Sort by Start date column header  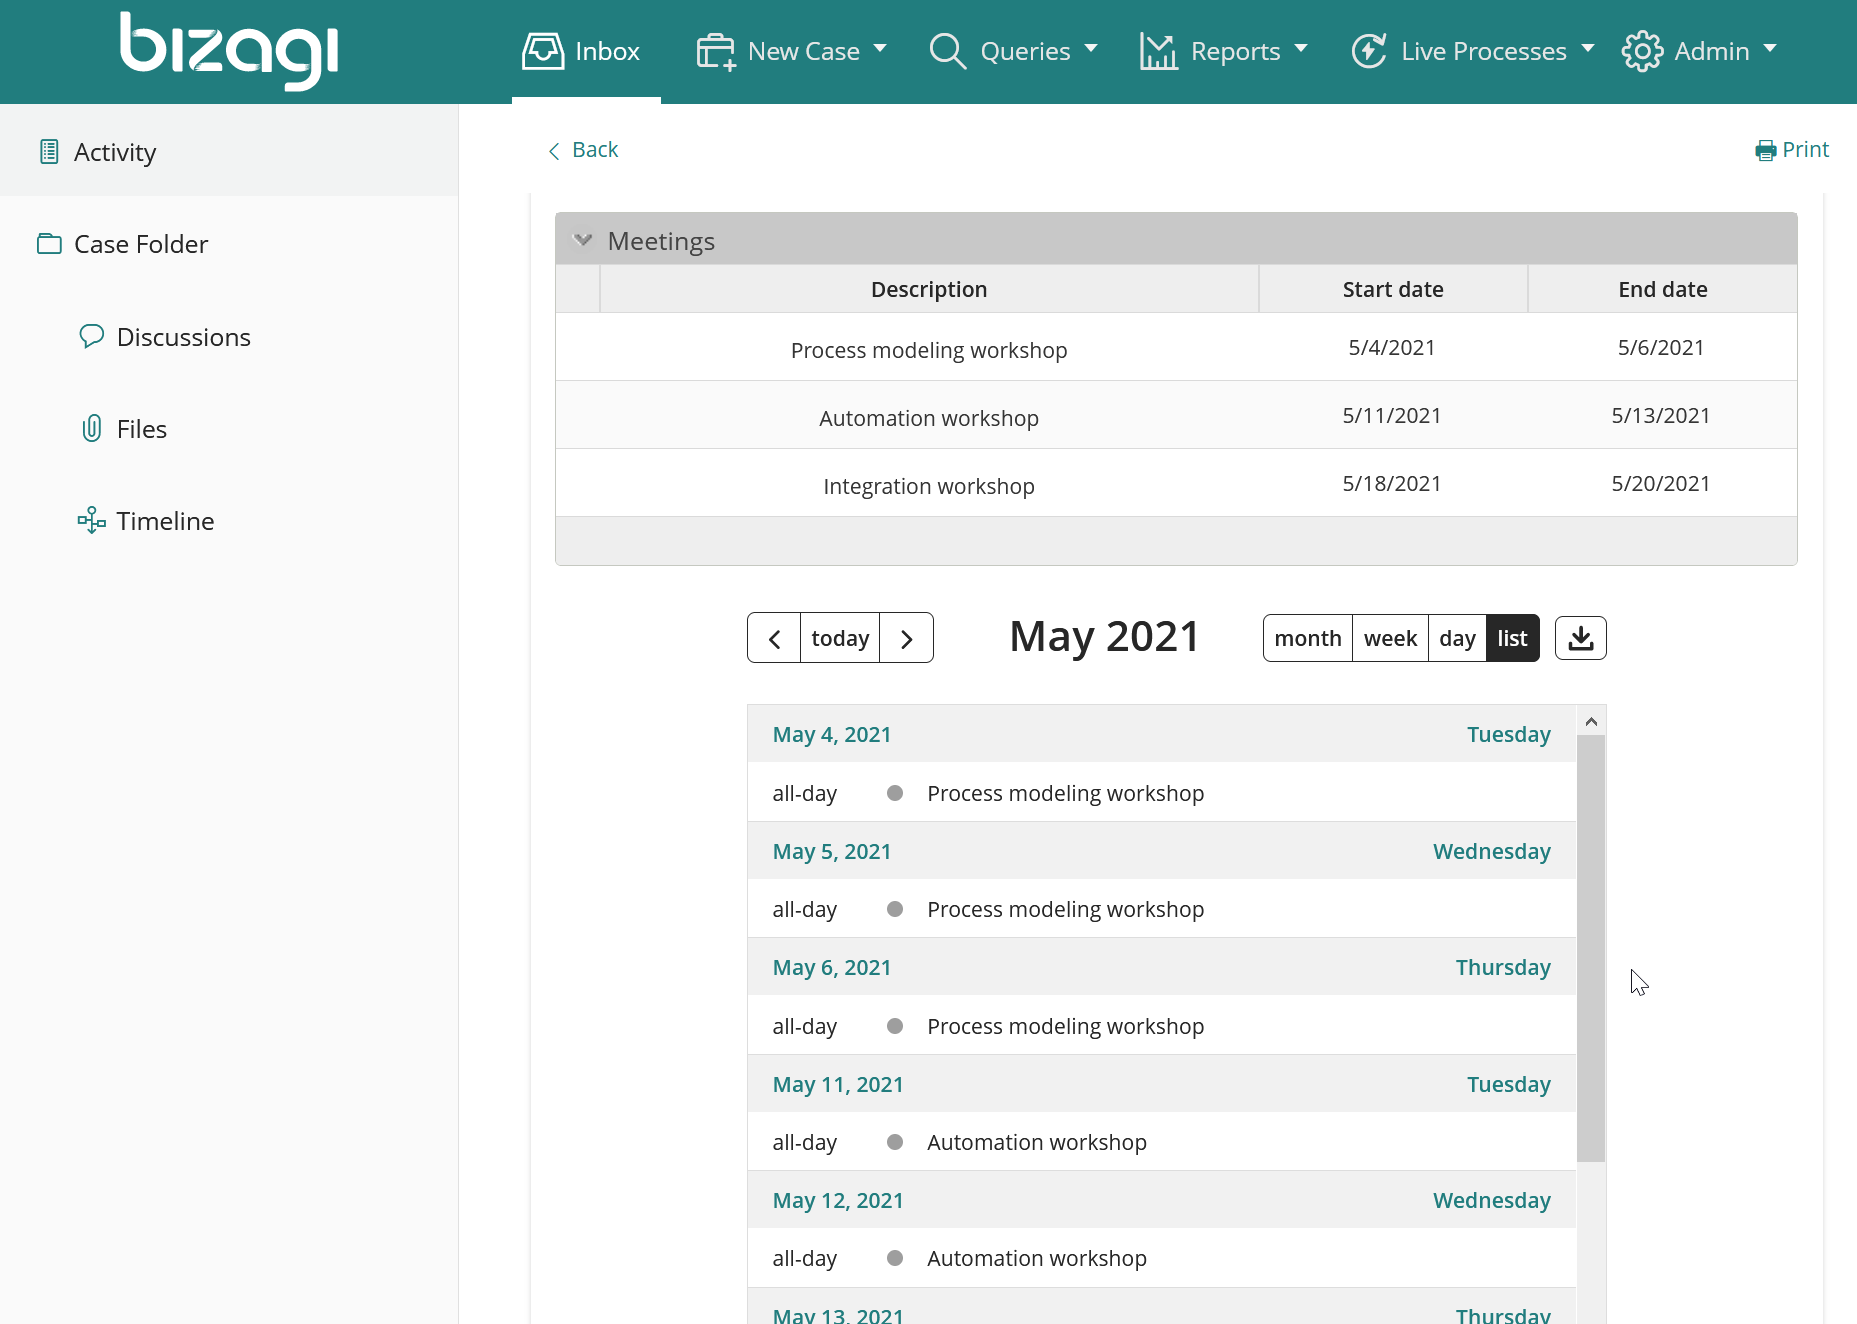click(x=1393, y=289)
